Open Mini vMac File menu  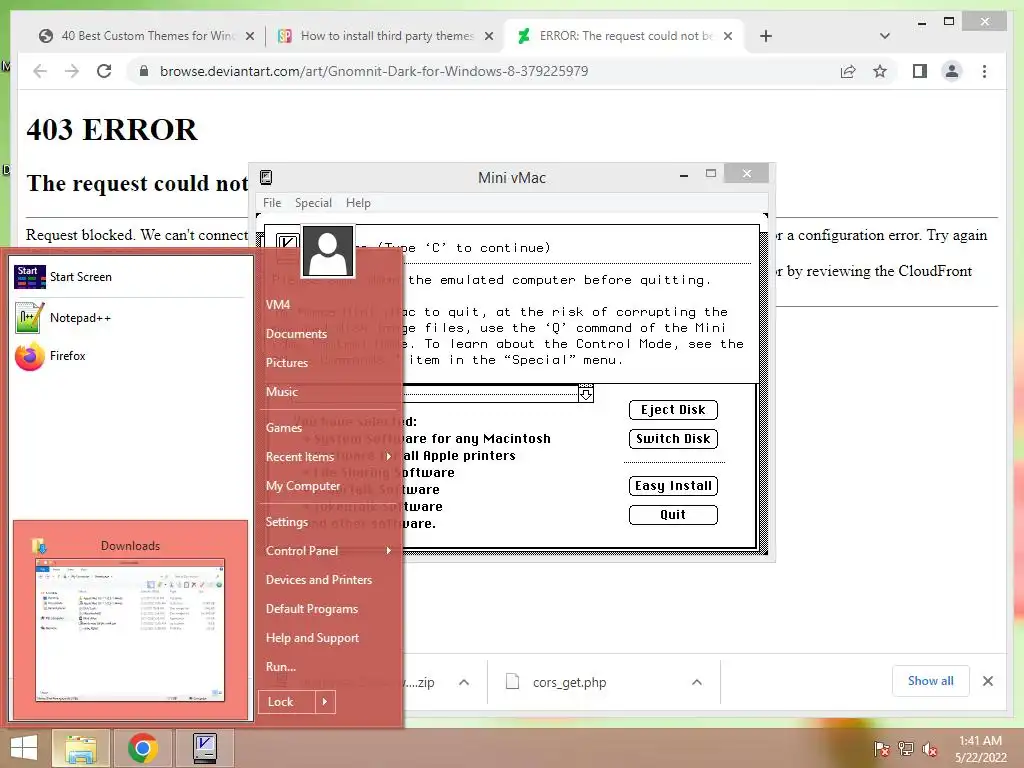coord(272,203)
